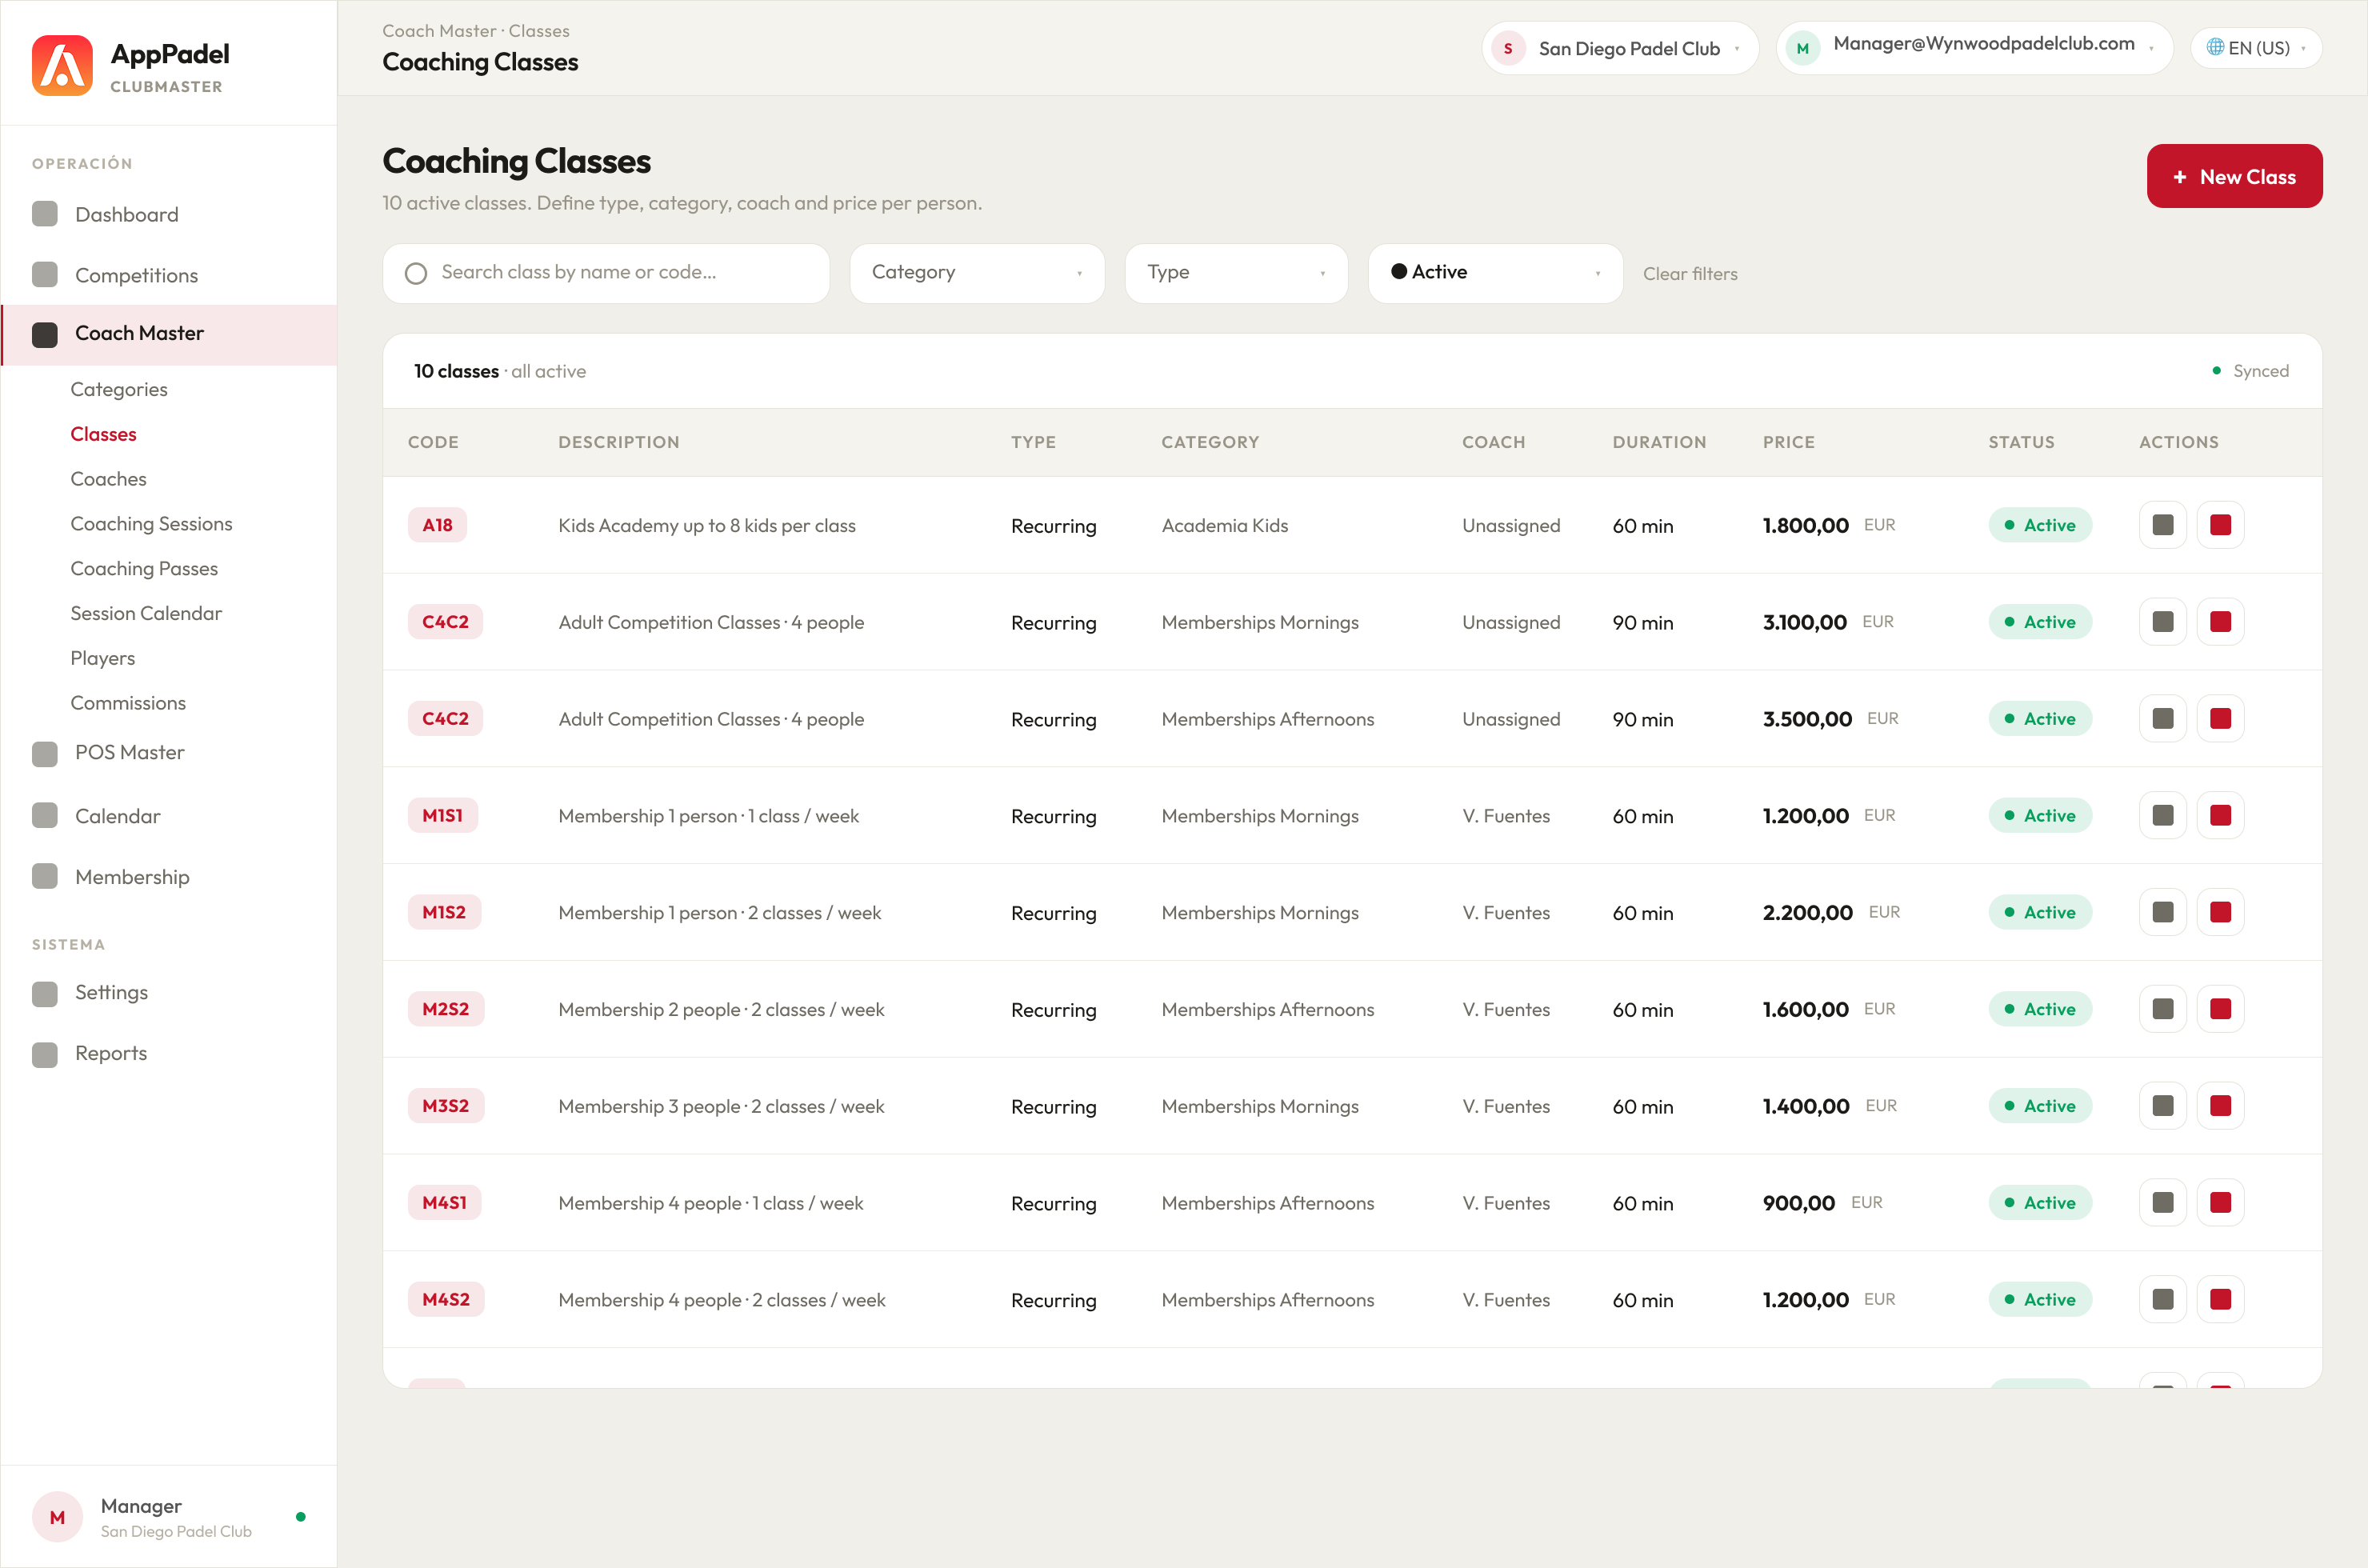2368x1568 pixels.
Task: Click the AppPadel logo icon
Action: tap(62, 65)
